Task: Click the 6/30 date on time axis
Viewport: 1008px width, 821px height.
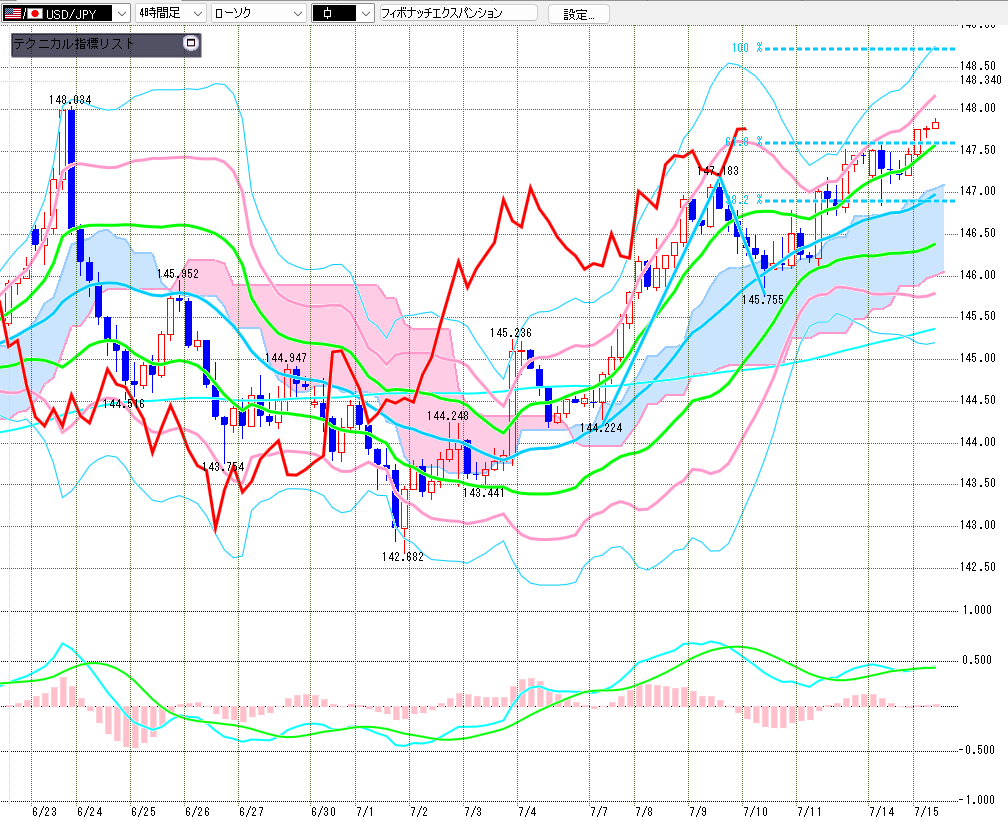Action: point(323,811)
